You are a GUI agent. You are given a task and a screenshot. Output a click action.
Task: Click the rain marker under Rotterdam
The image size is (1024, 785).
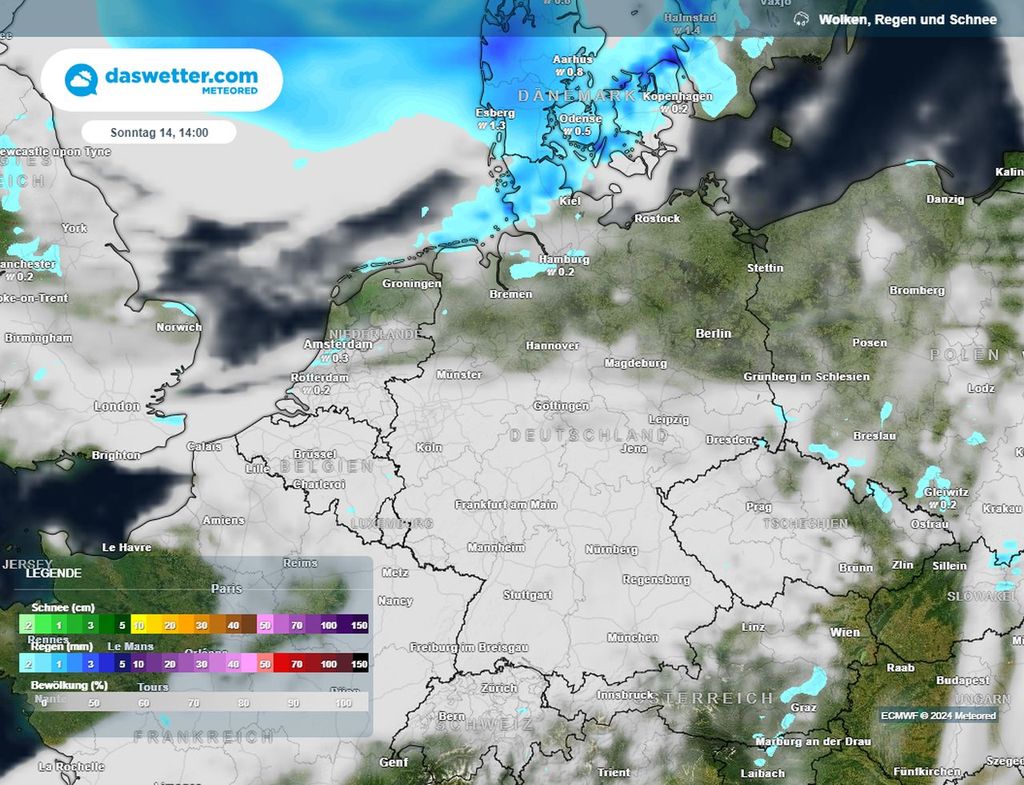pyautogui.click(x=316, y=390)
